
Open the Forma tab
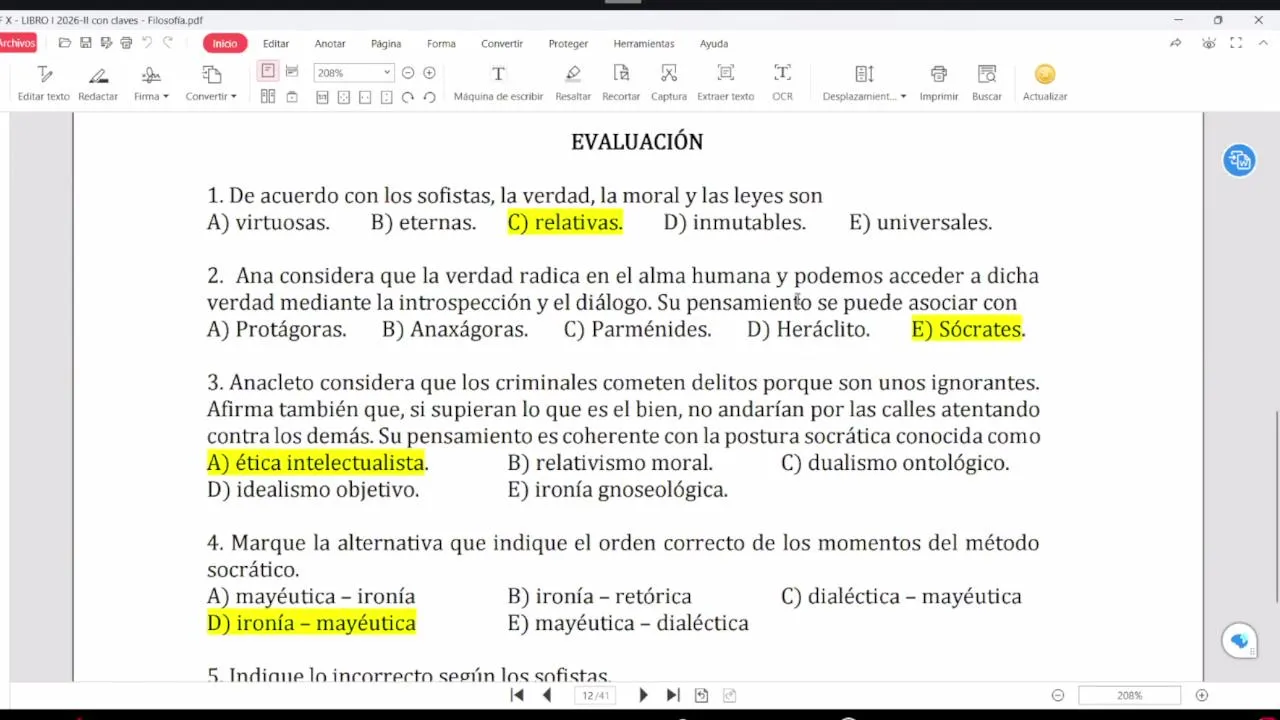coord(441,43)
